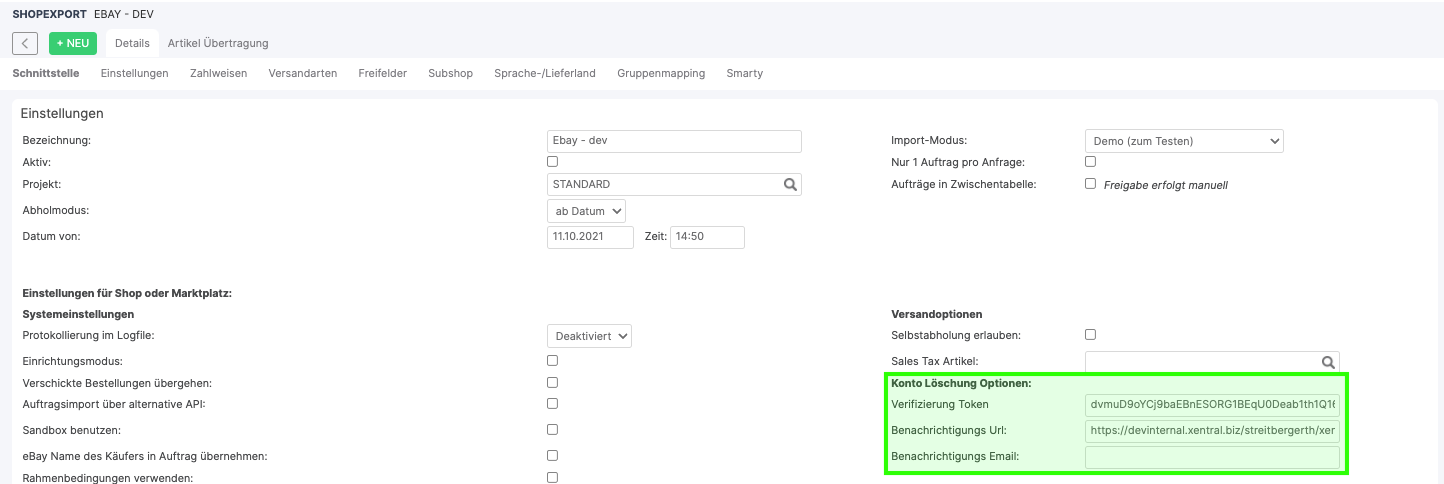Go to the Versandarten tab

point(302,73)
